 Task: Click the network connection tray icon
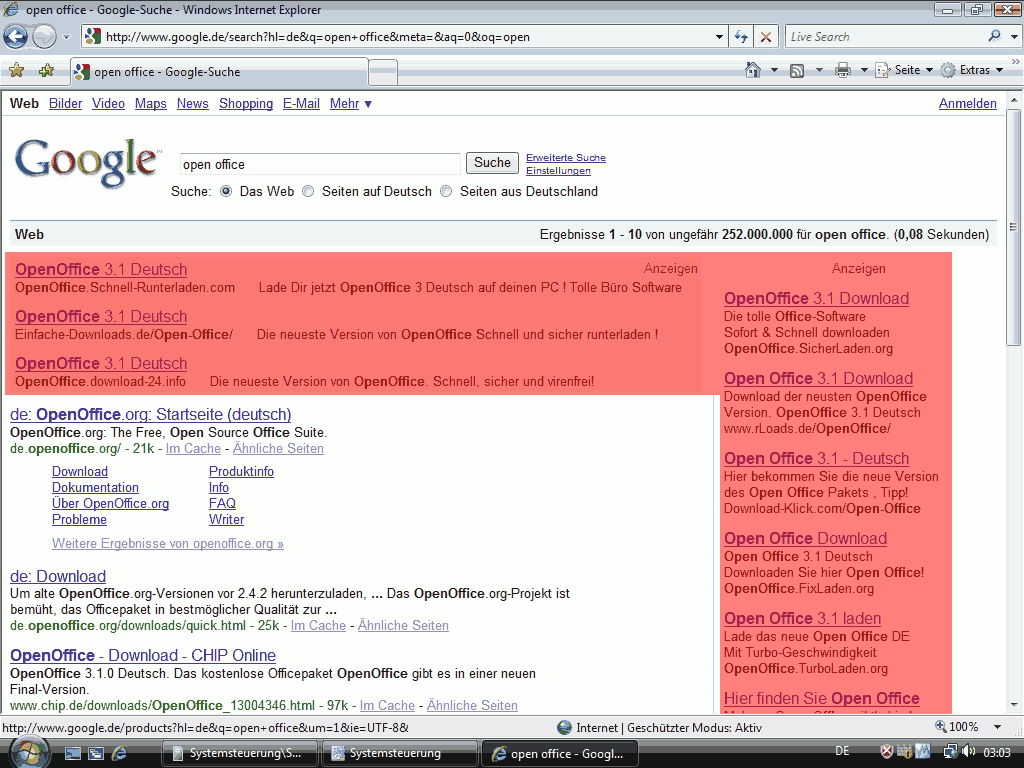pos(950,752)
